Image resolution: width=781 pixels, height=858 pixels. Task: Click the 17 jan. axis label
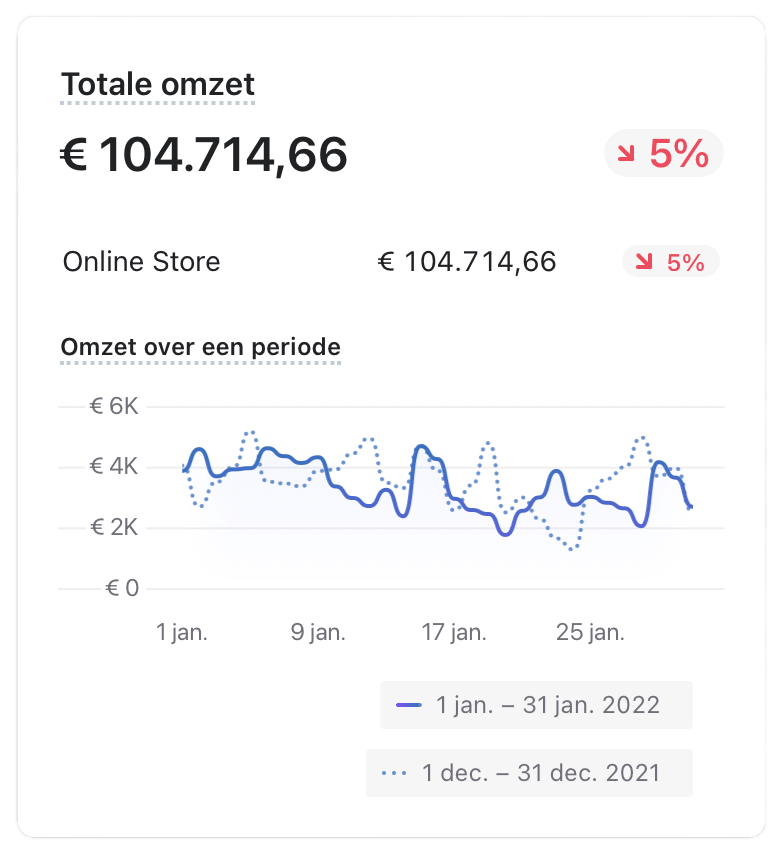click(x=454, y=632)
